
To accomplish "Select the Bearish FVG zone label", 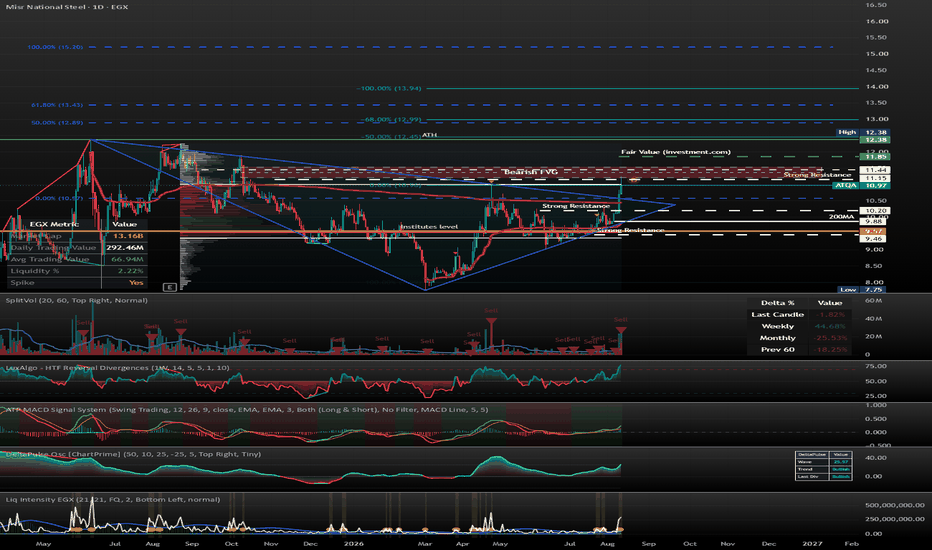I will (531, 172).
